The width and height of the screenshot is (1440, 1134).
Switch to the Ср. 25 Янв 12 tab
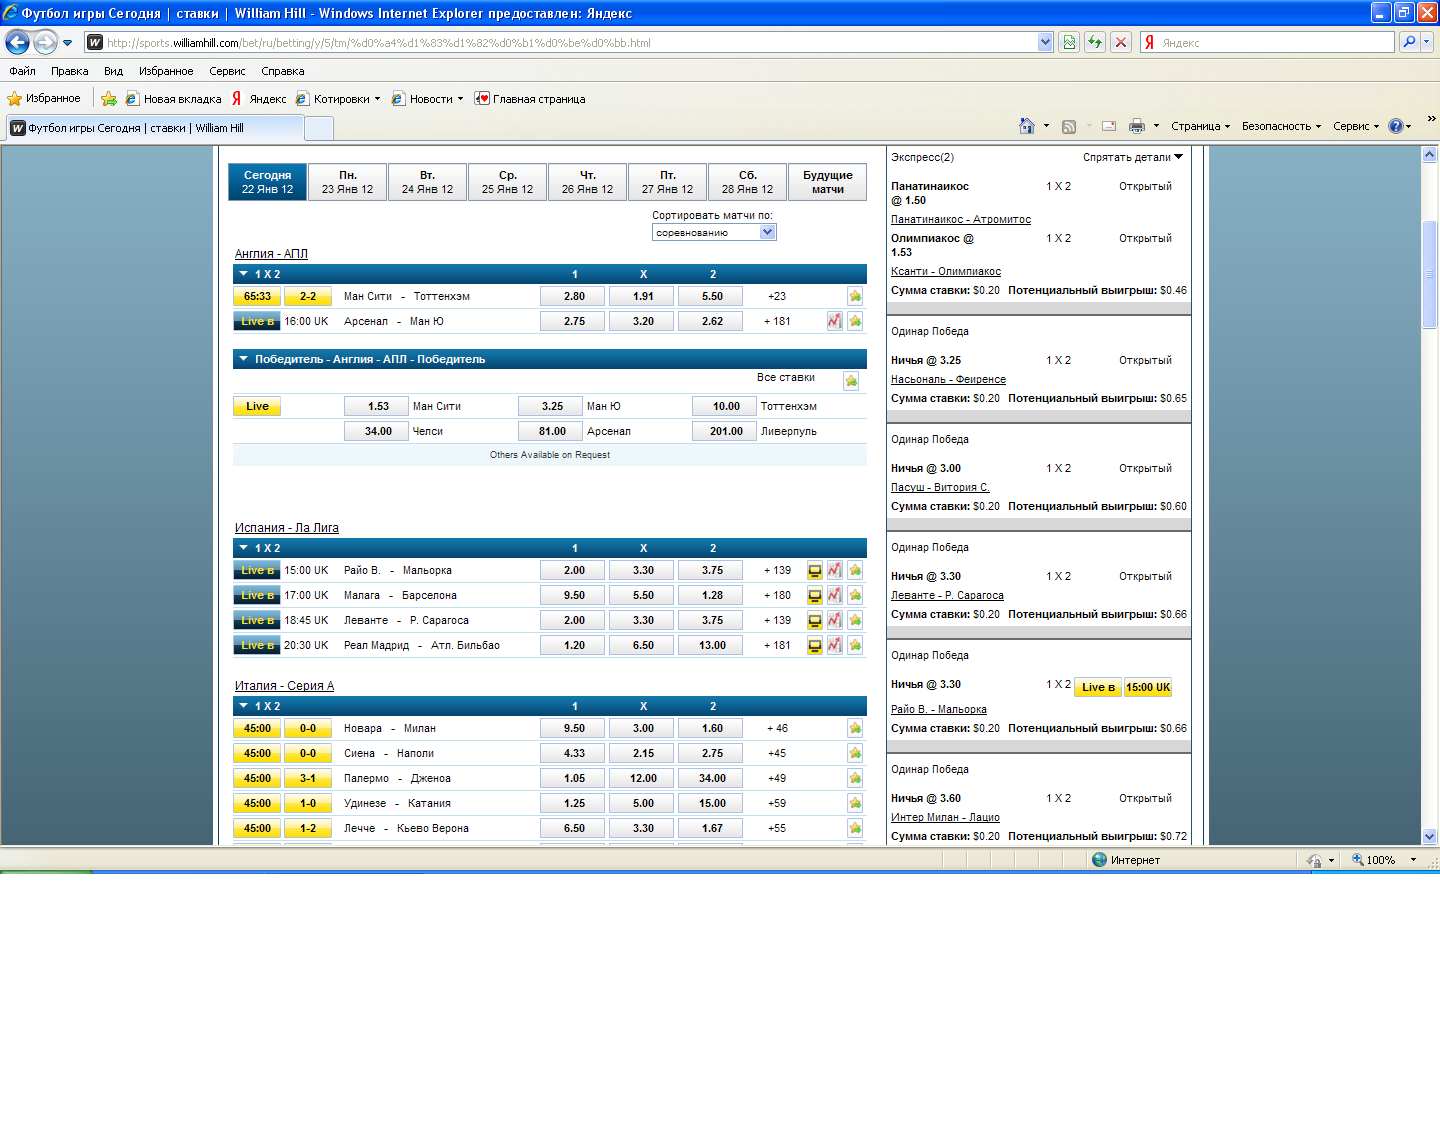pyautogui.click(x=507, y=182)
